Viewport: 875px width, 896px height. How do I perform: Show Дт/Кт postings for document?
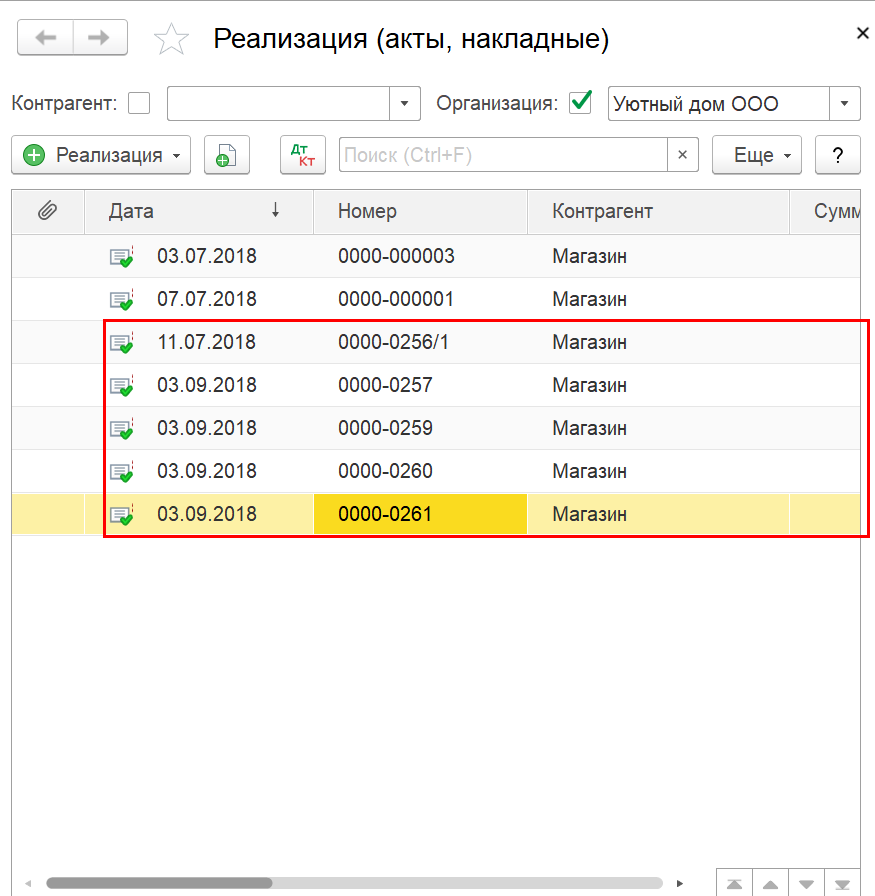pyautogui.click(x=303, y=155)
